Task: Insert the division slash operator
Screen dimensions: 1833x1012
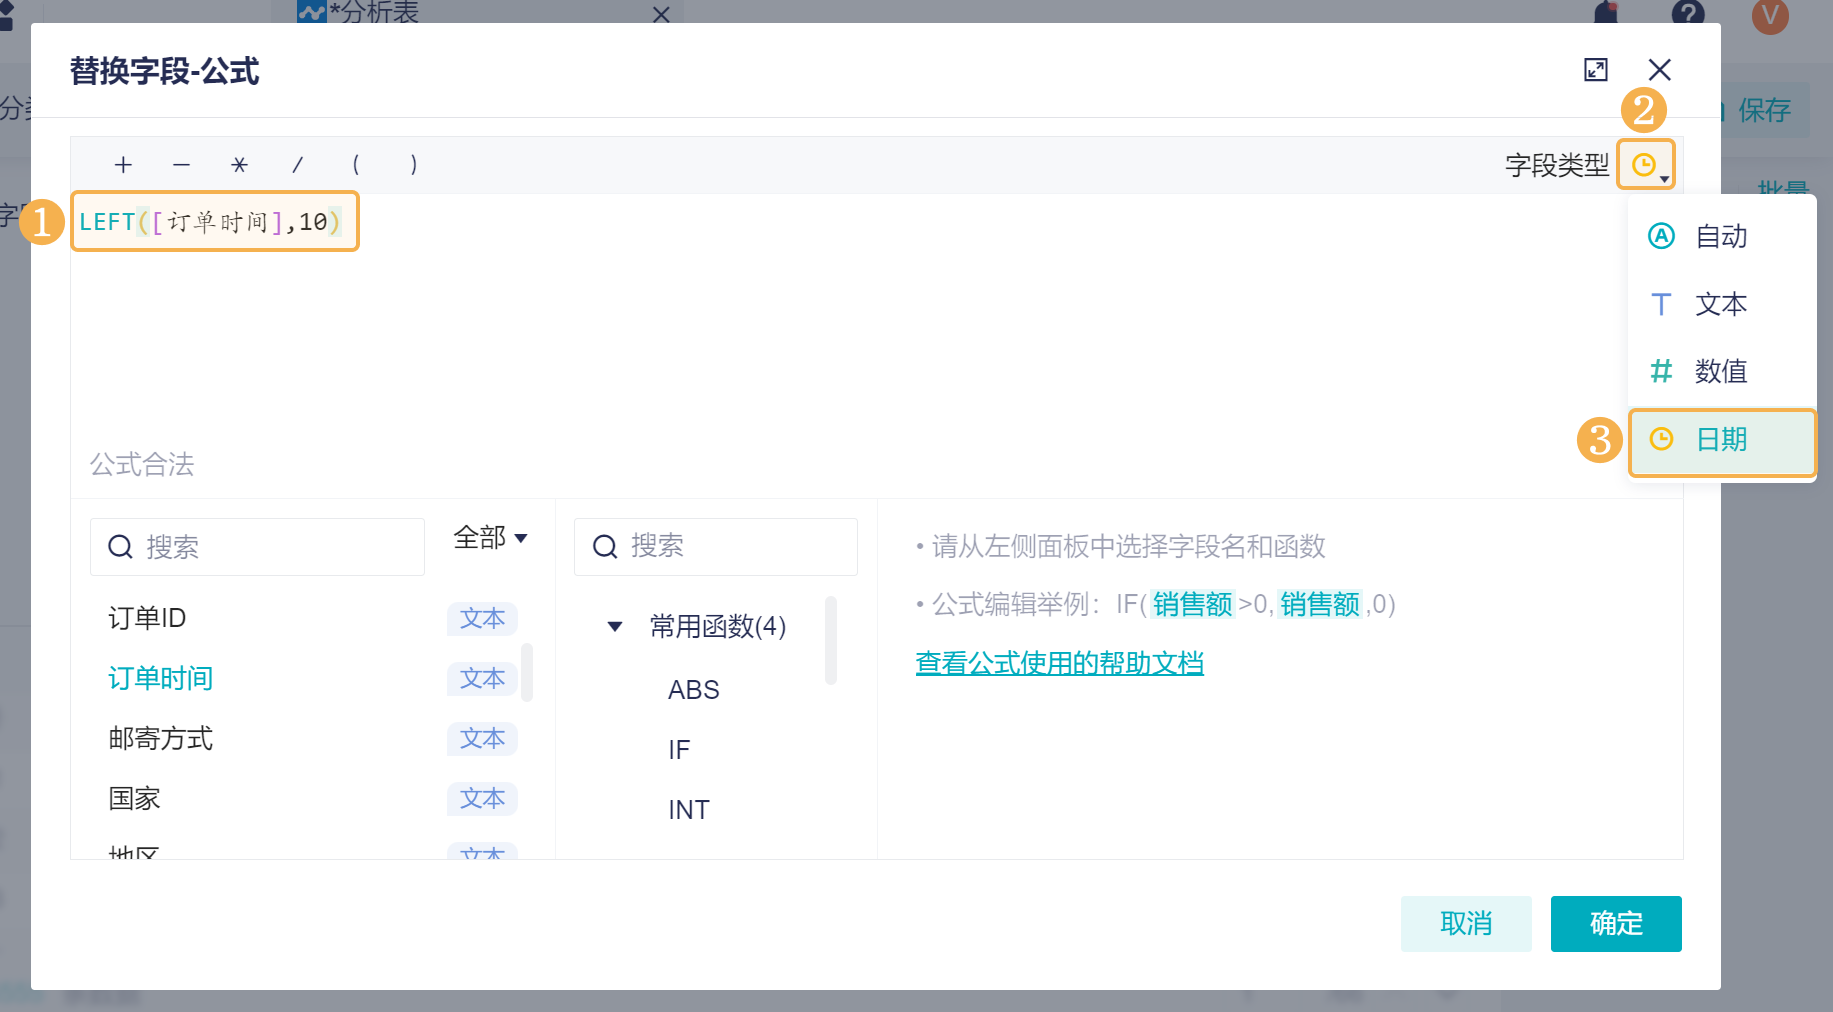Action: [297, 165]
